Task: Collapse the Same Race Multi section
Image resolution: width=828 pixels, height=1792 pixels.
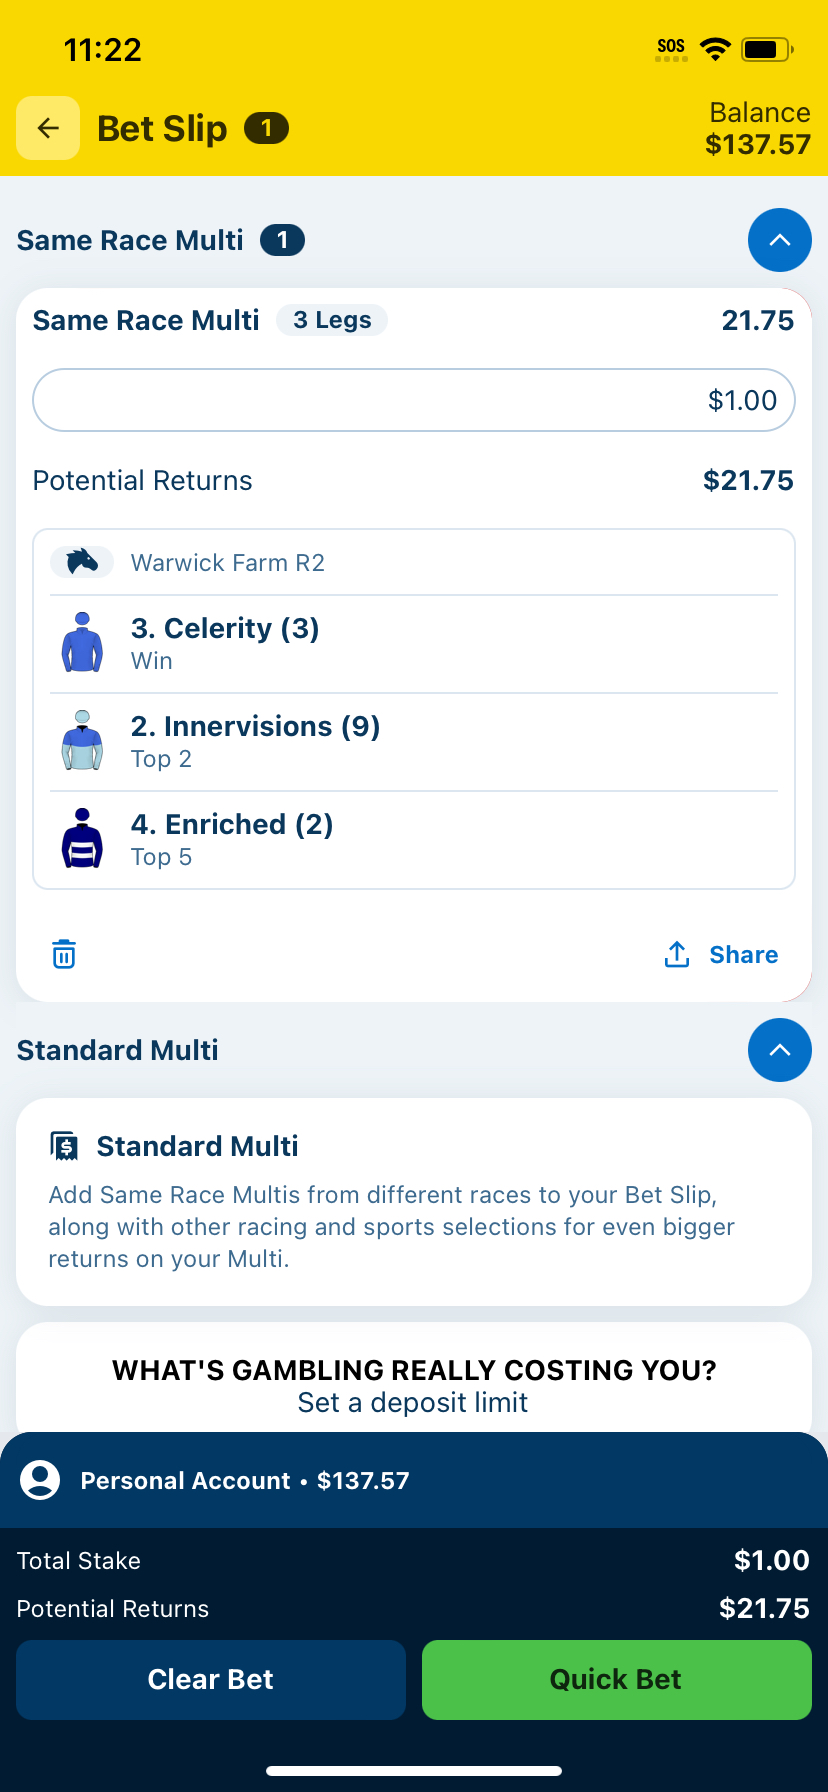Action: (780, 240)
